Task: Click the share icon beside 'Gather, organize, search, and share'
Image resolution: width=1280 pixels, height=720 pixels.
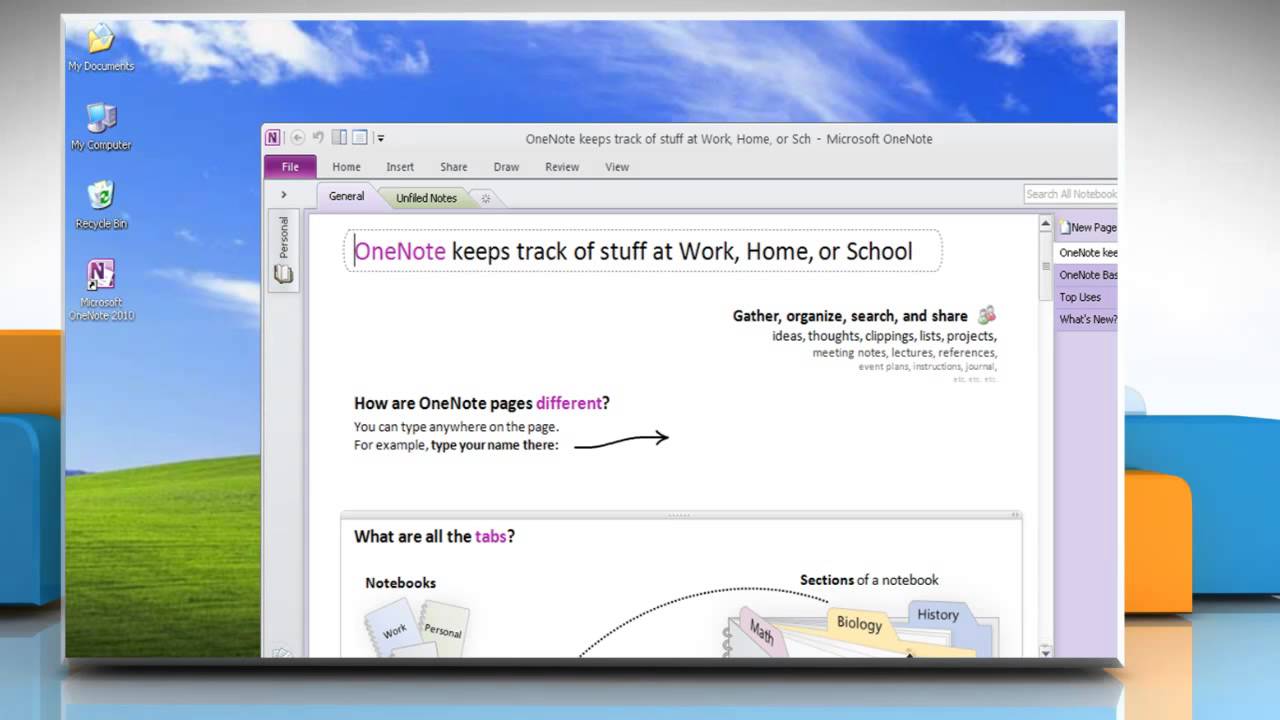Action: [x=987, y=315]
